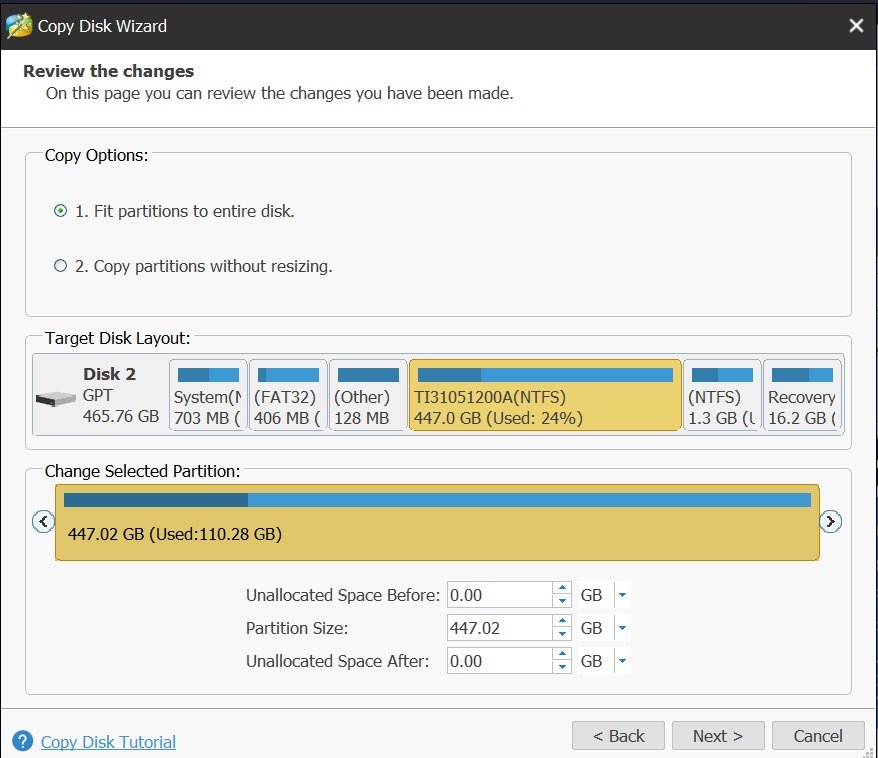
Task: Click the left arrow beside partition bar
Action: [x=43, y=521]
